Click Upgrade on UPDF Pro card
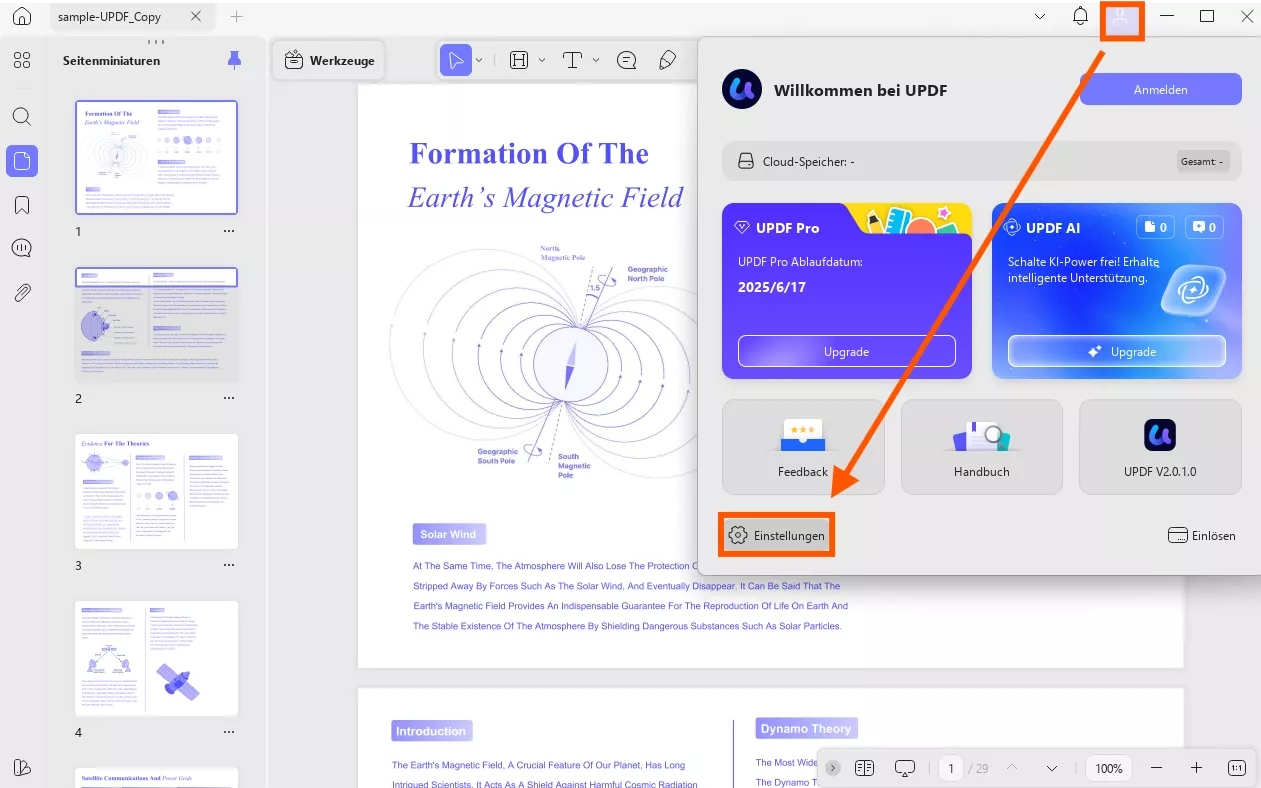The width and height of the screenshot is (1261, 788). [847, 351]
